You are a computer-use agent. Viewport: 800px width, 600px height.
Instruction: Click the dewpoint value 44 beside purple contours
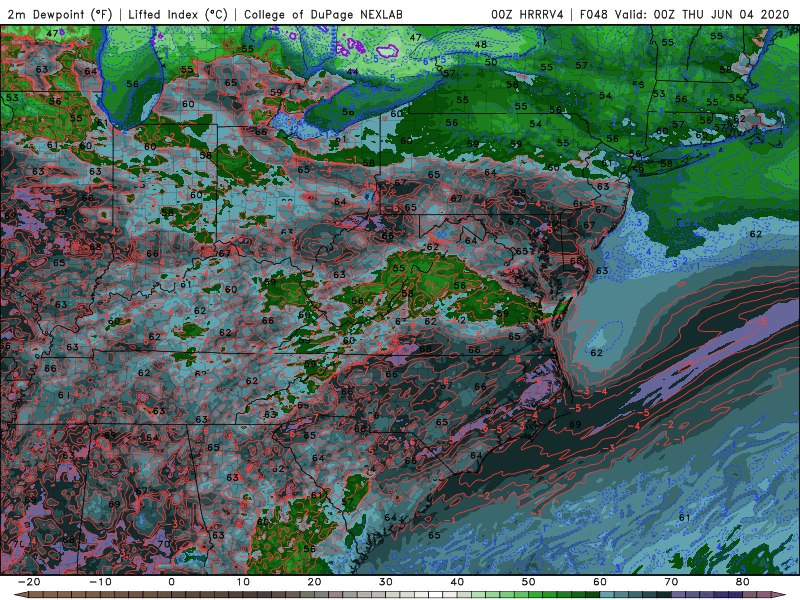click(x=352, y=72)
